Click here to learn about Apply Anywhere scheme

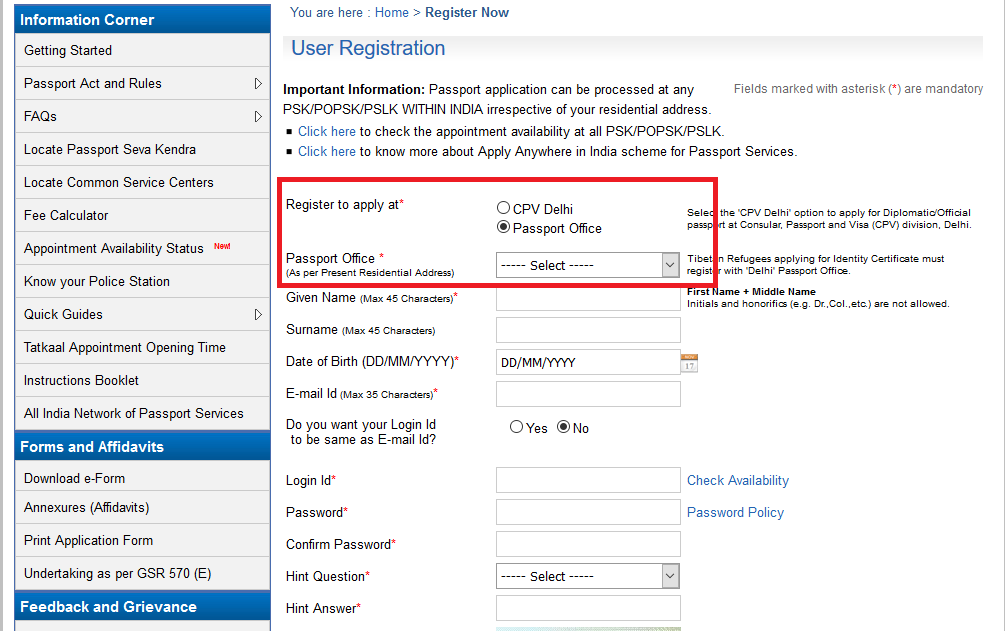327,151
